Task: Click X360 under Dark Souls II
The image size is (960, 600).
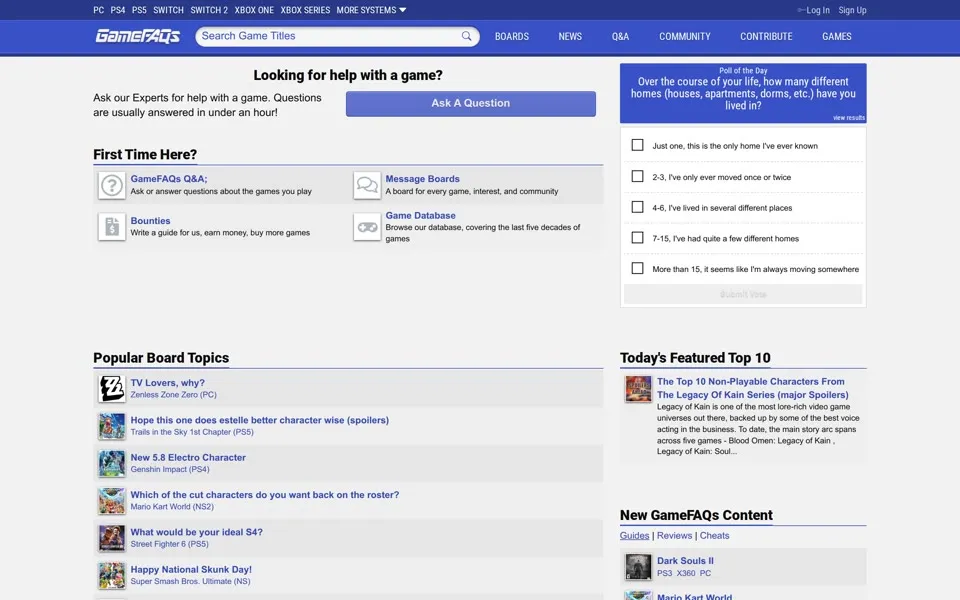Action: (x=686, y=573)
